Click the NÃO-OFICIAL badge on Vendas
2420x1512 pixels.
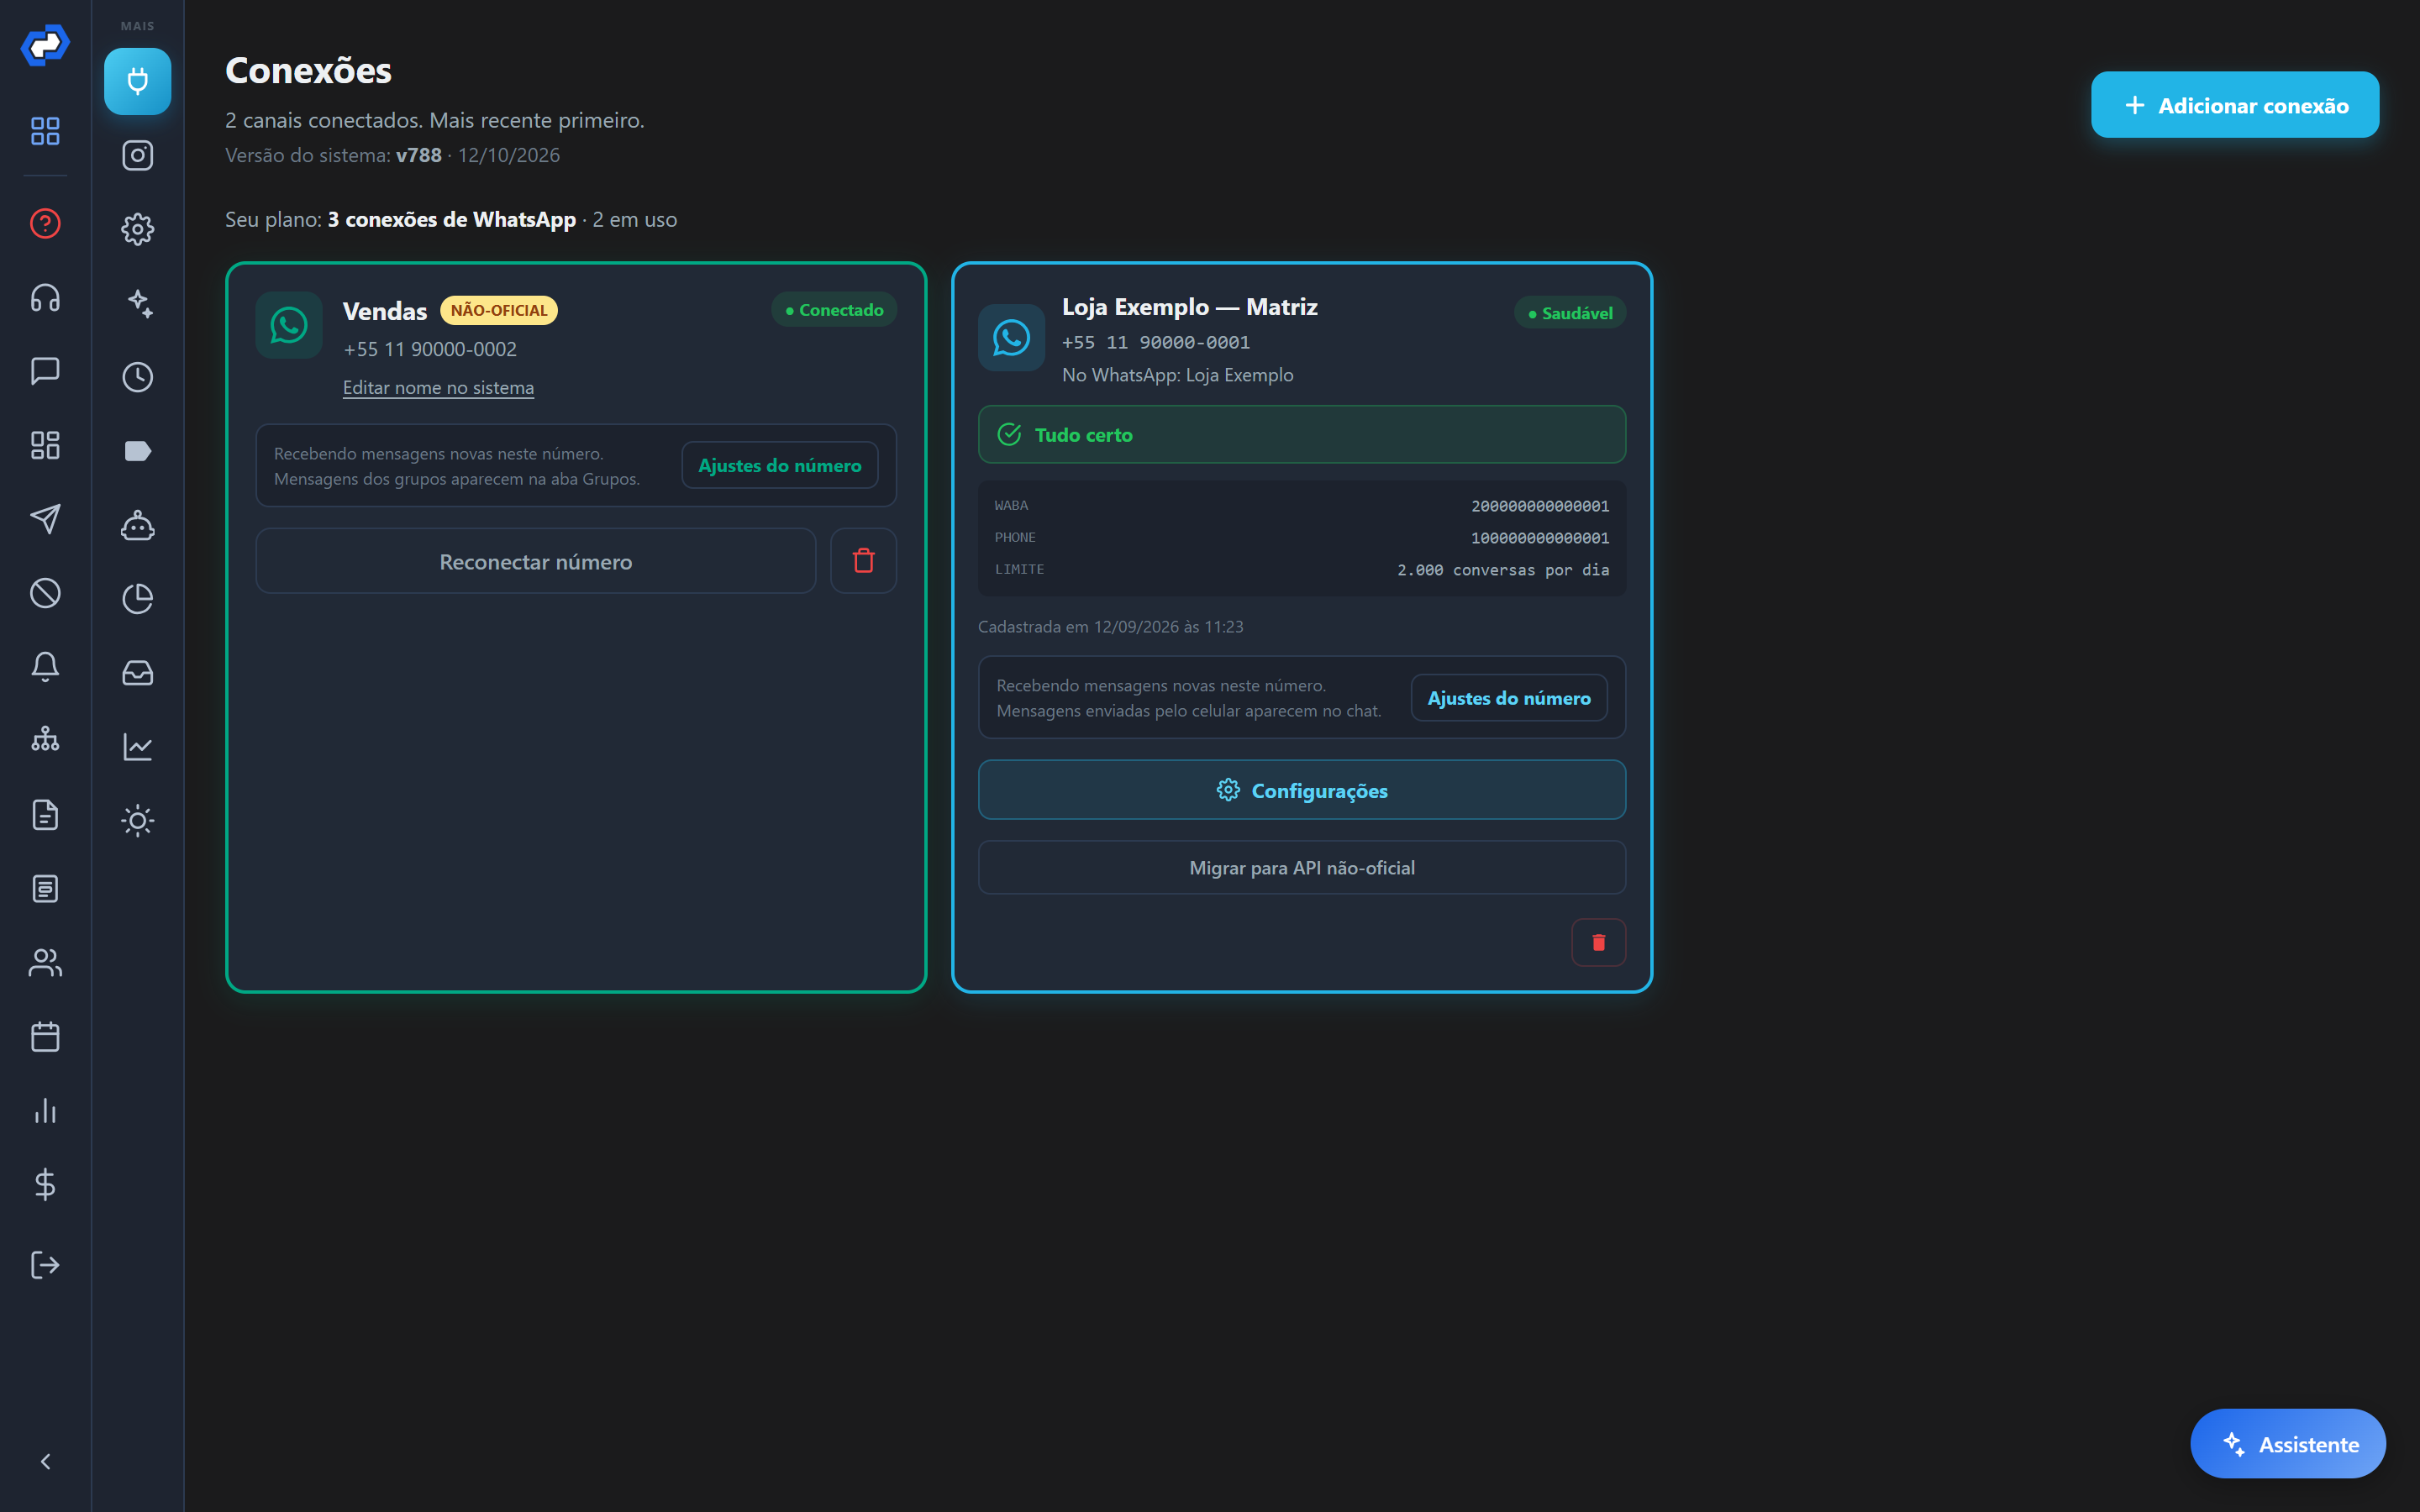498,310
